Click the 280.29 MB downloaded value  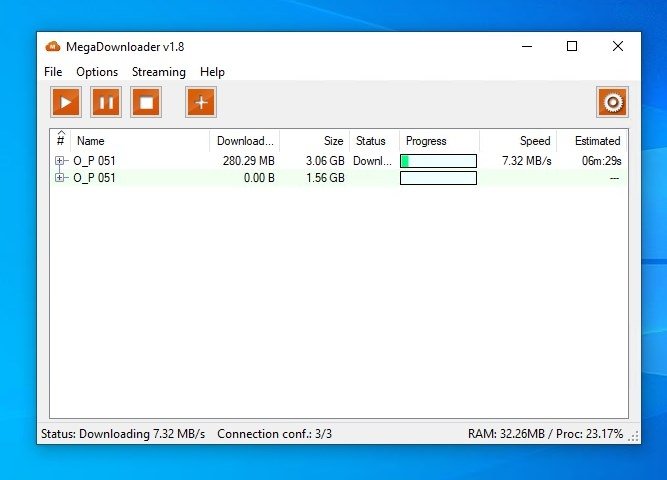point(249,161)
